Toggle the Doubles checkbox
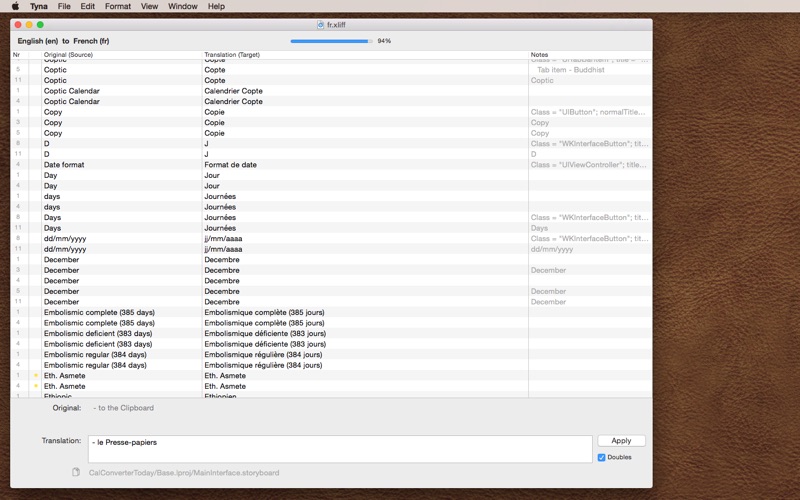Image resolution: width=800 pixels, height=500 pixels. pos(602,458)
